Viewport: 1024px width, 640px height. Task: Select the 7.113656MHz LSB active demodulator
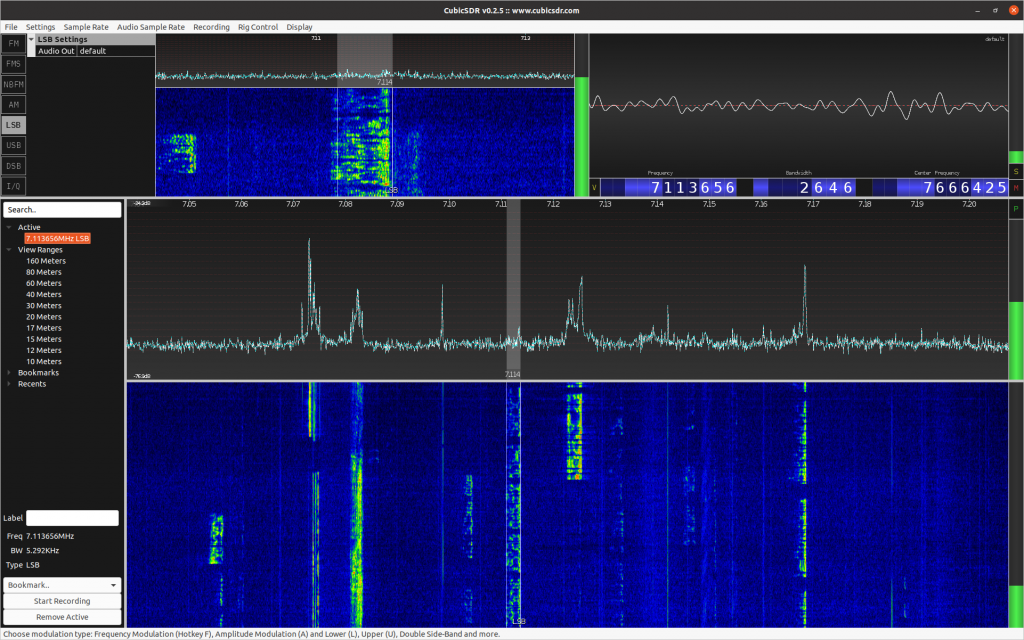coord(57,238)
